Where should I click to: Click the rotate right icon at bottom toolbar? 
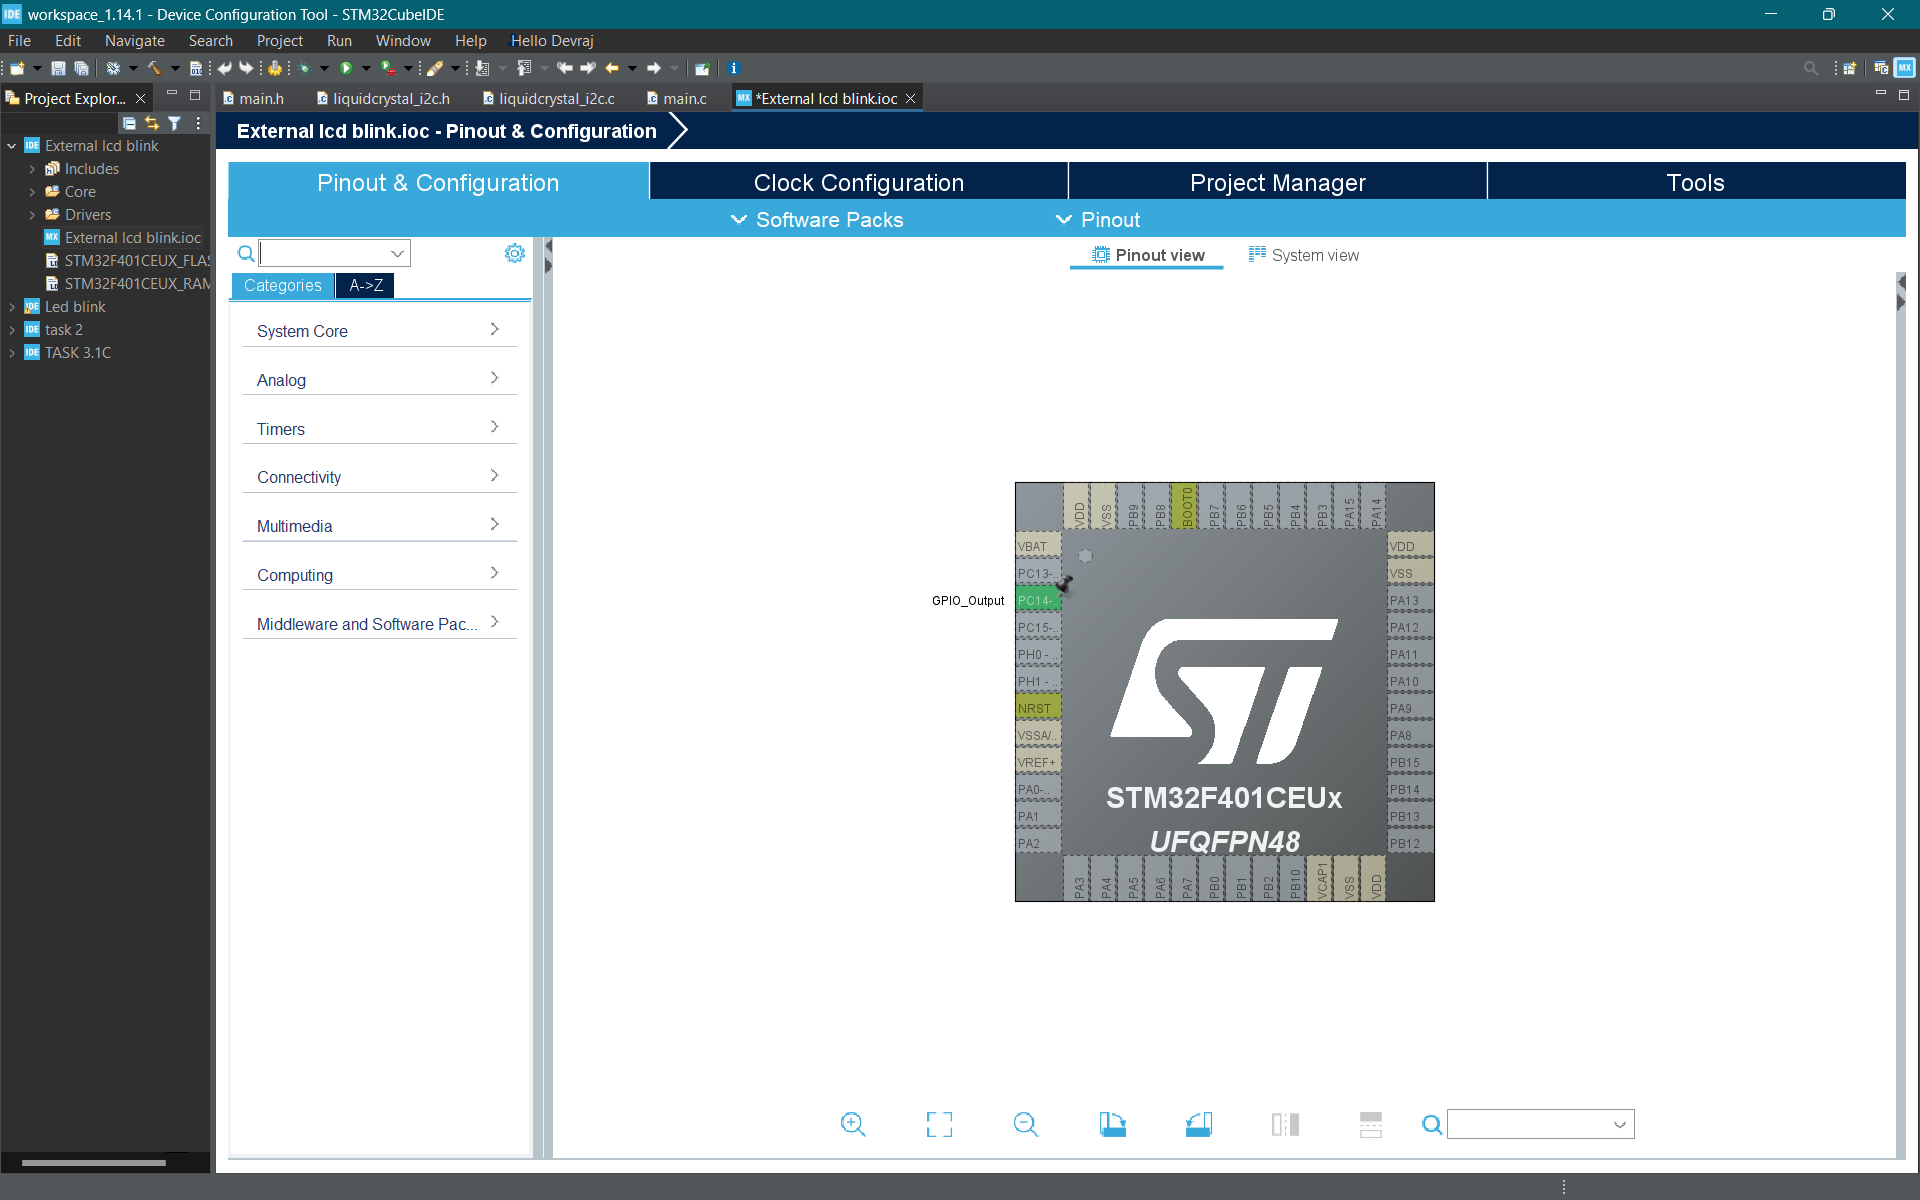coord(1113,1123)
